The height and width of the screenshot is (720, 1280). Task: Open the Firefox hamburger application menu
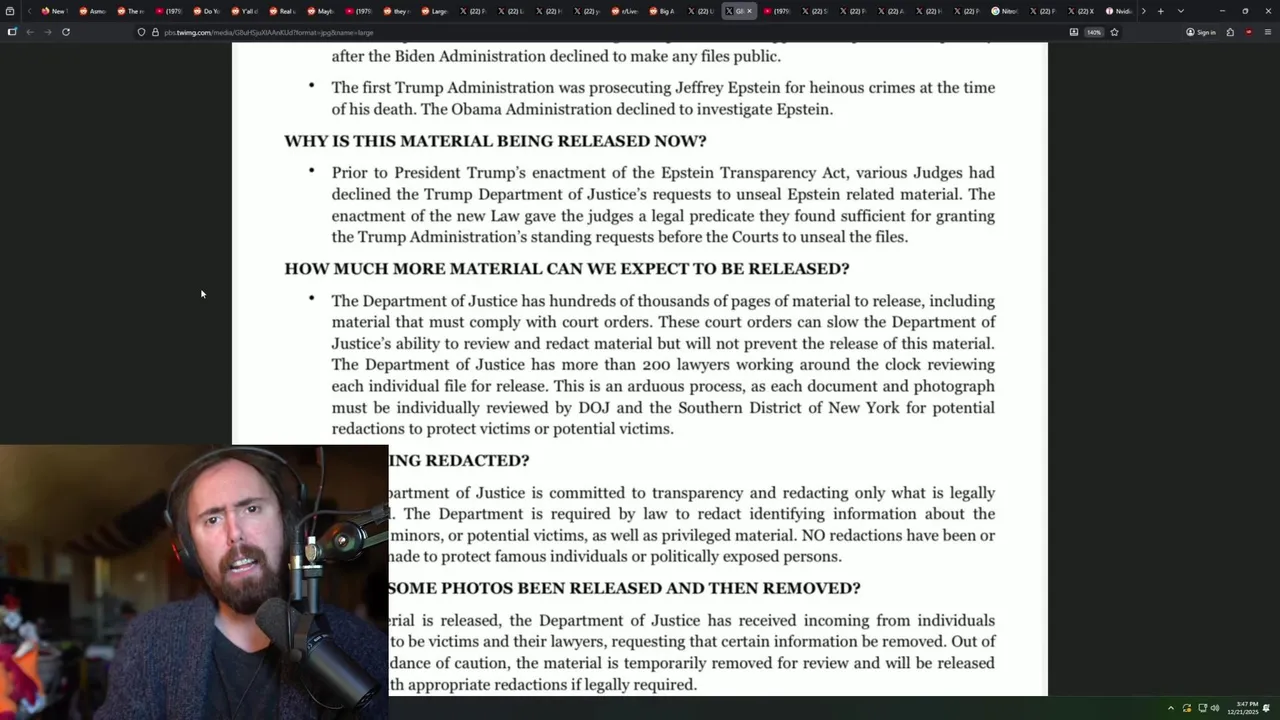pos(1267,32)
